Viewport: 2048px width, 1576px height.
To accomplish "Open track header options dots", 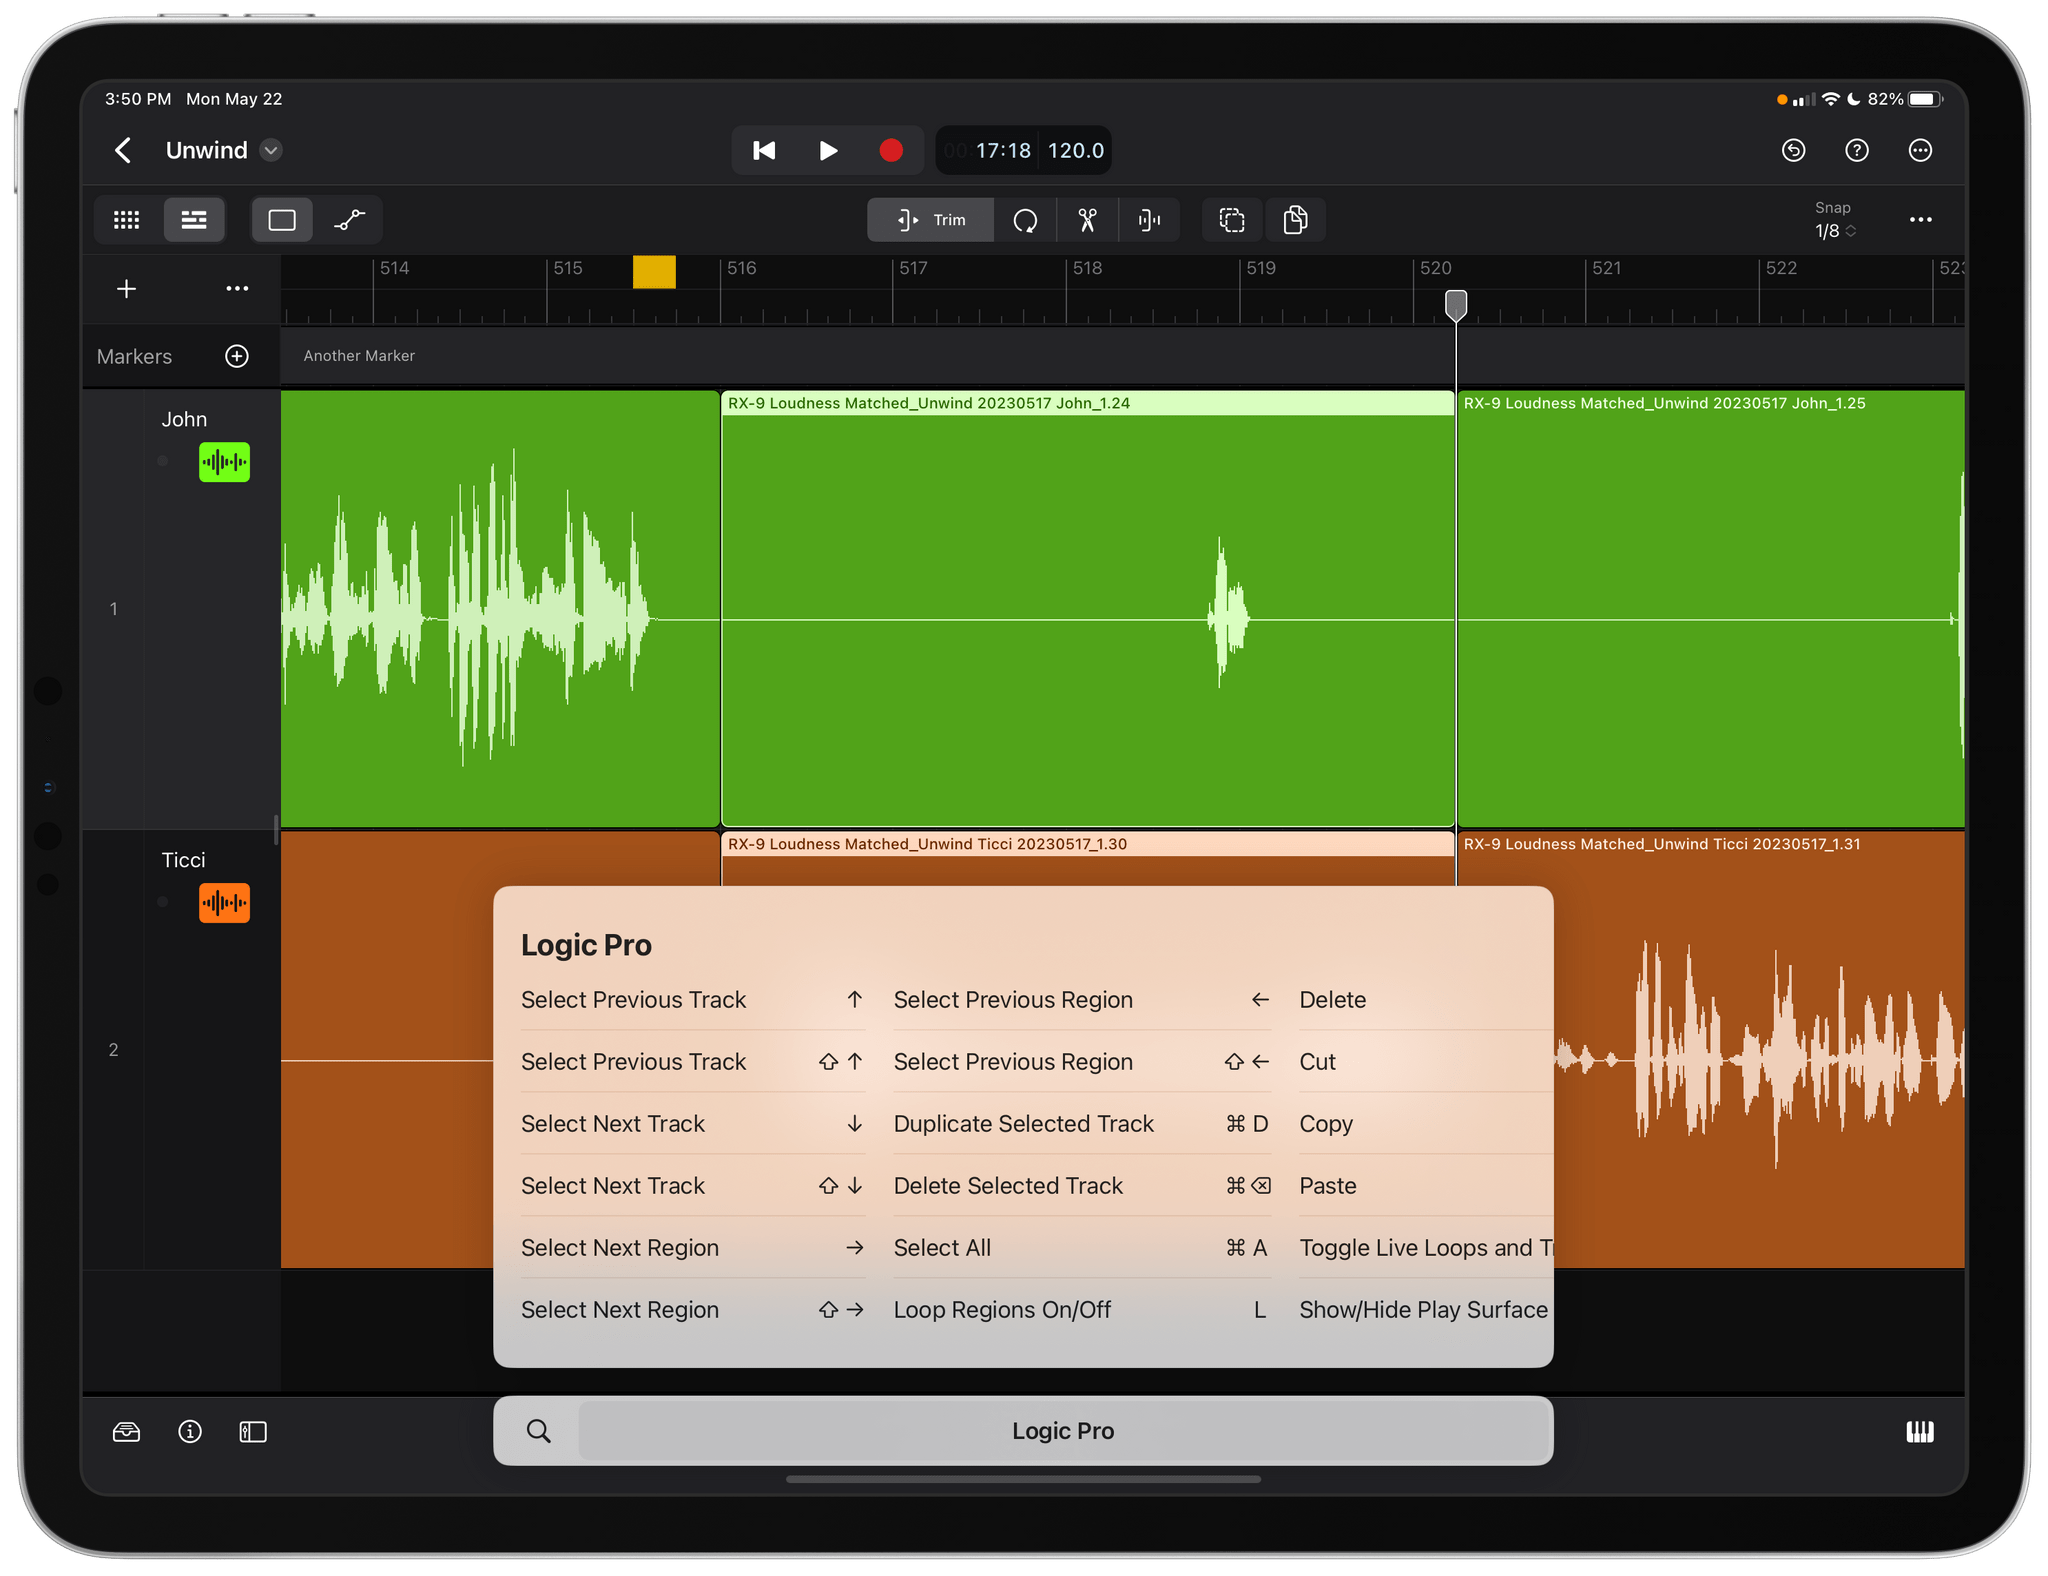I will [x=237, y=289].
